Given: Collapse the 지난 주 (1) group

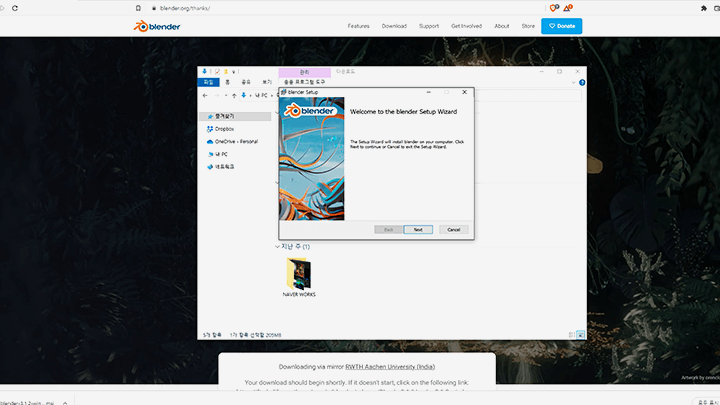Looking at the screenshot, I should [277, 247].
